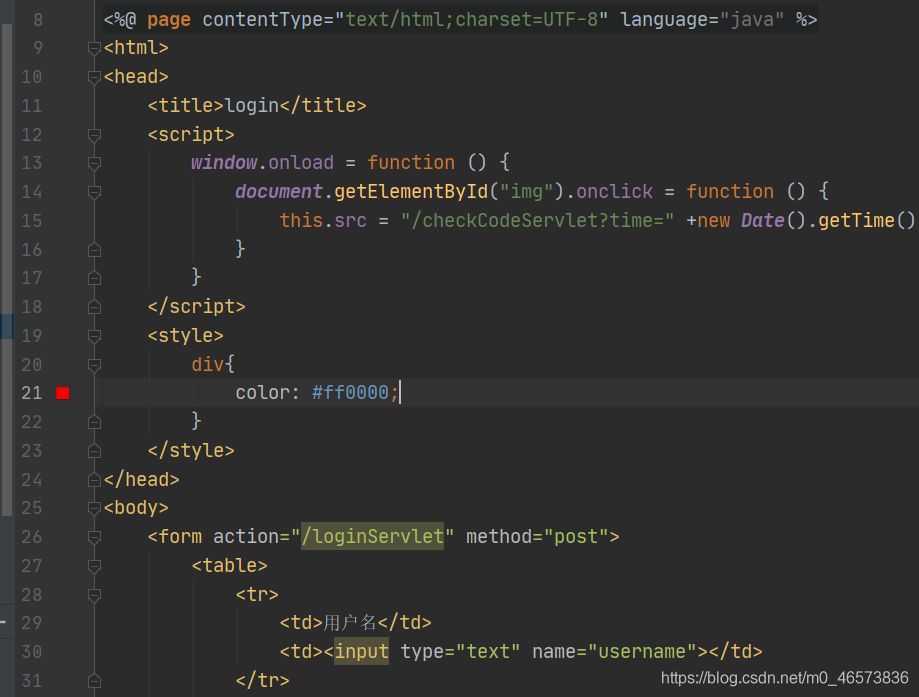
Task: Click fold end marker at line 16
Action: [x=94, y=250]
